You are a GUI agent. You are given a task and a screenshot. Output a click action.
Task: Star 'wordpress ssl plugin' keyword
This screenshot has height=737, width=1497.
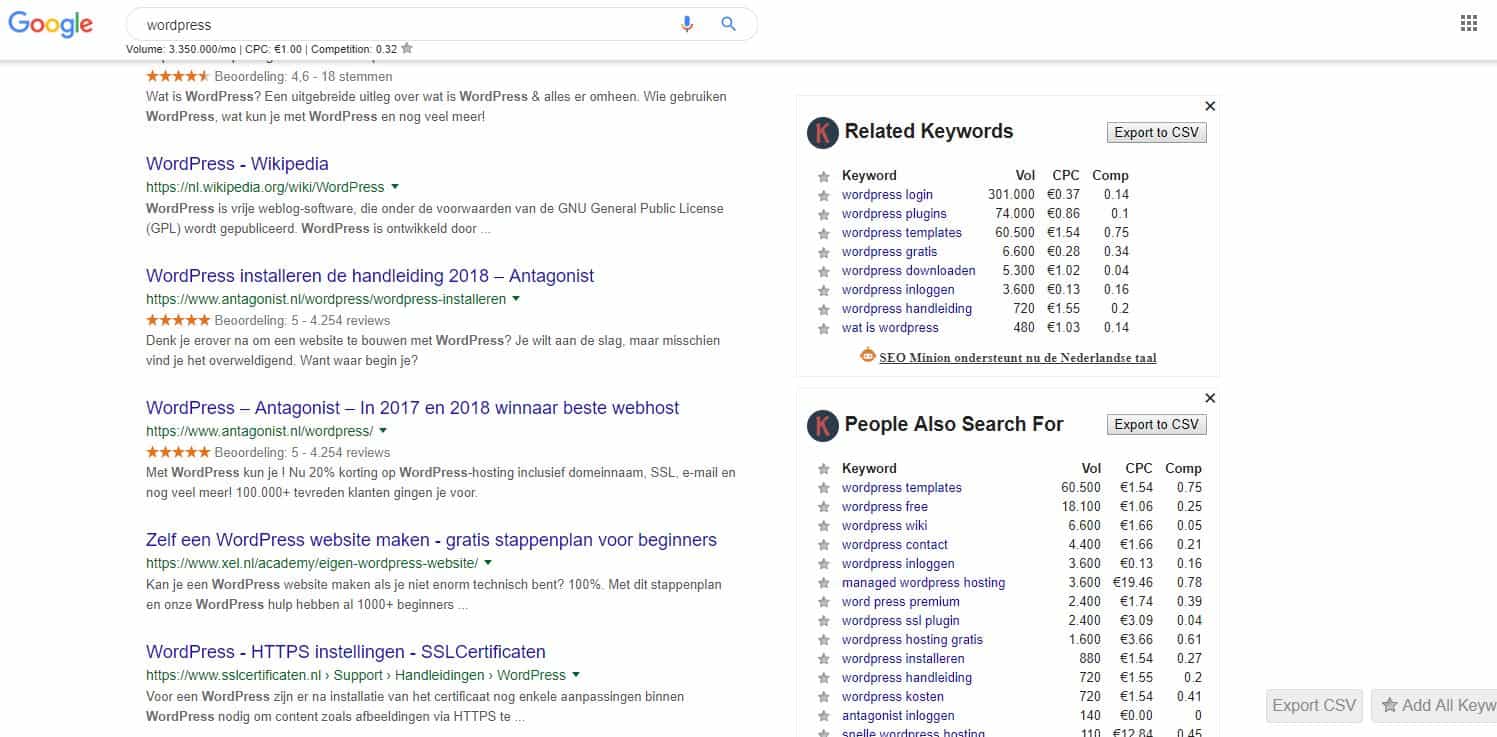click(x=823, y=621)
